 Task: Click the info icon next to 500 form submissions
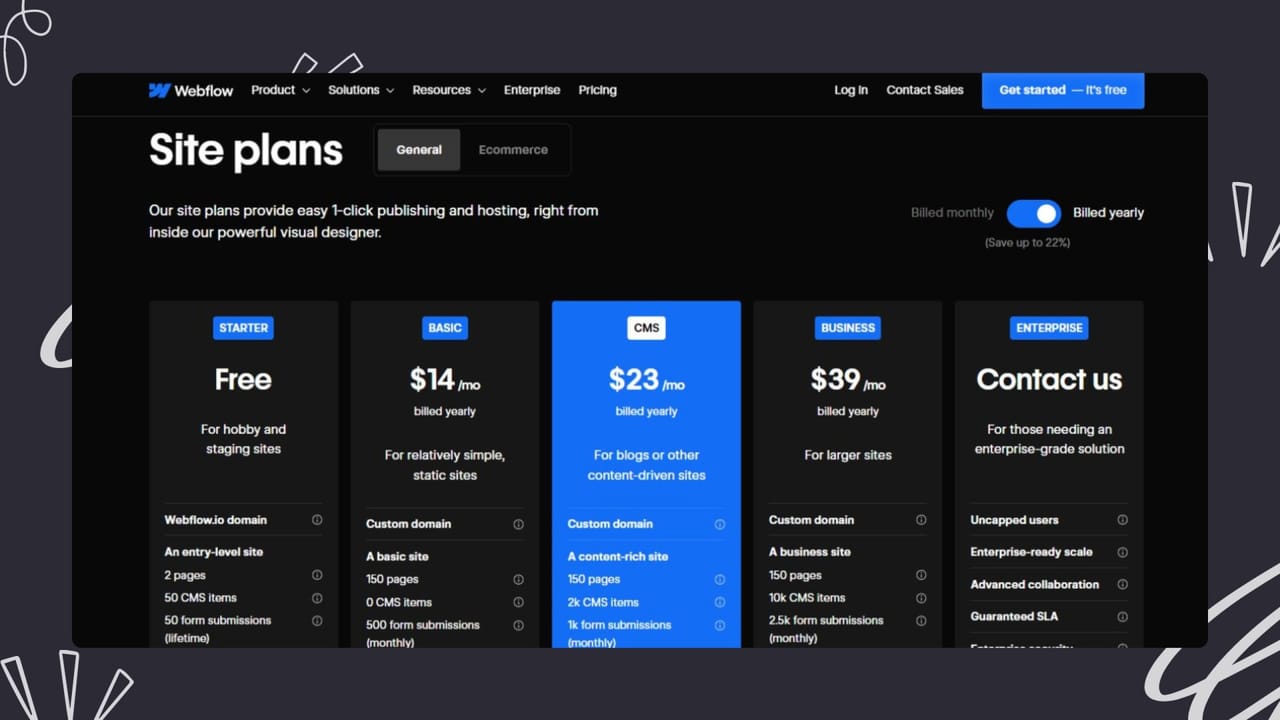tap(518, 625)
